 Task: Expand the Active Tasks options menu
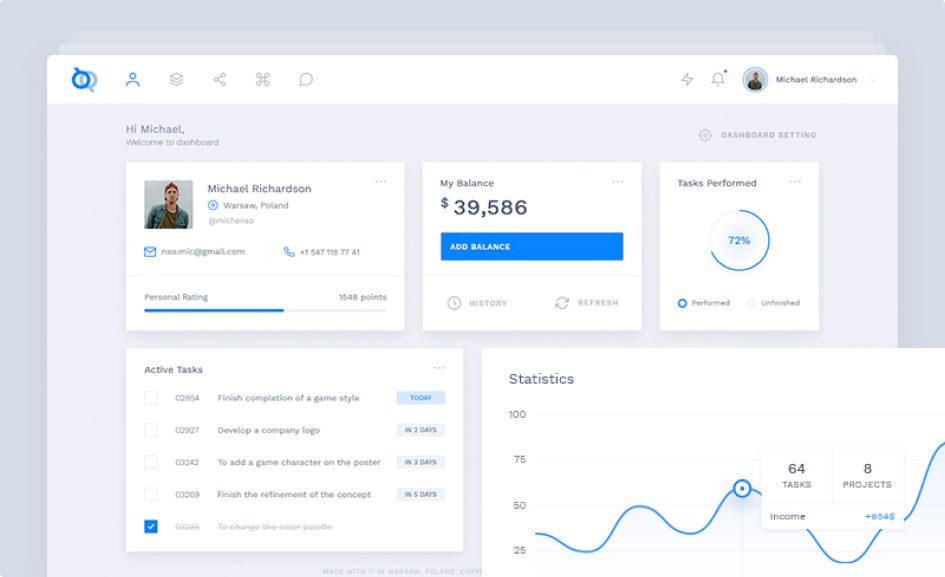coord(440,368)
